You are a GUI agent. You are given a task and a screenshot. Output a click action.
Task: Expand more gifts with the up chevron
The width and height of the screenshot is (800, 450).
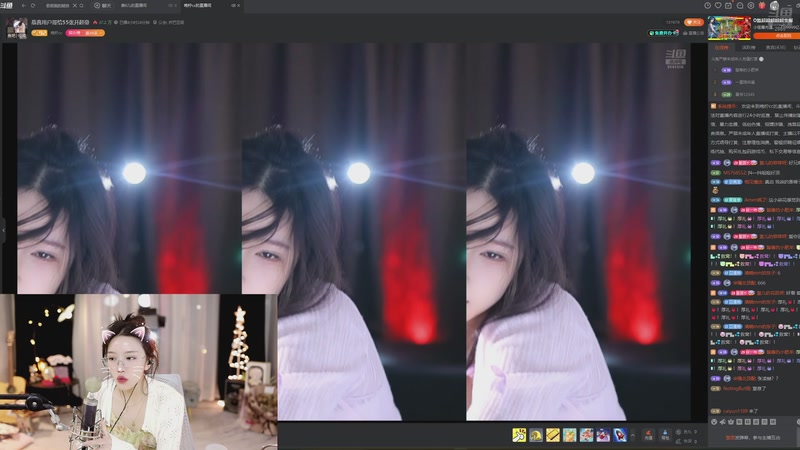(x=633, y=435)
